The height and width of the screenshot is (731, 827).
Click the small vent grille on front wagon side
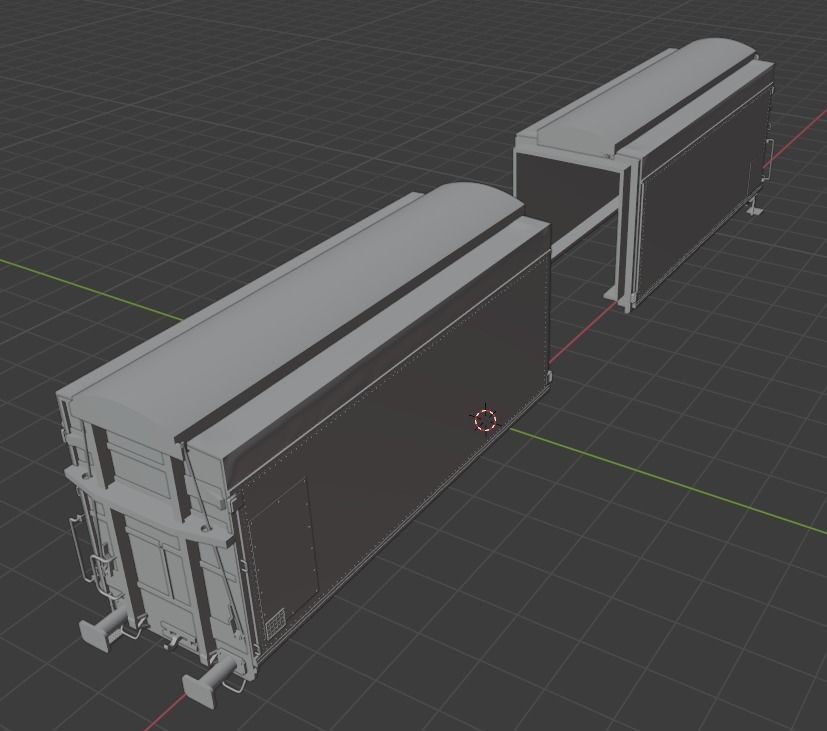[276, 624]
